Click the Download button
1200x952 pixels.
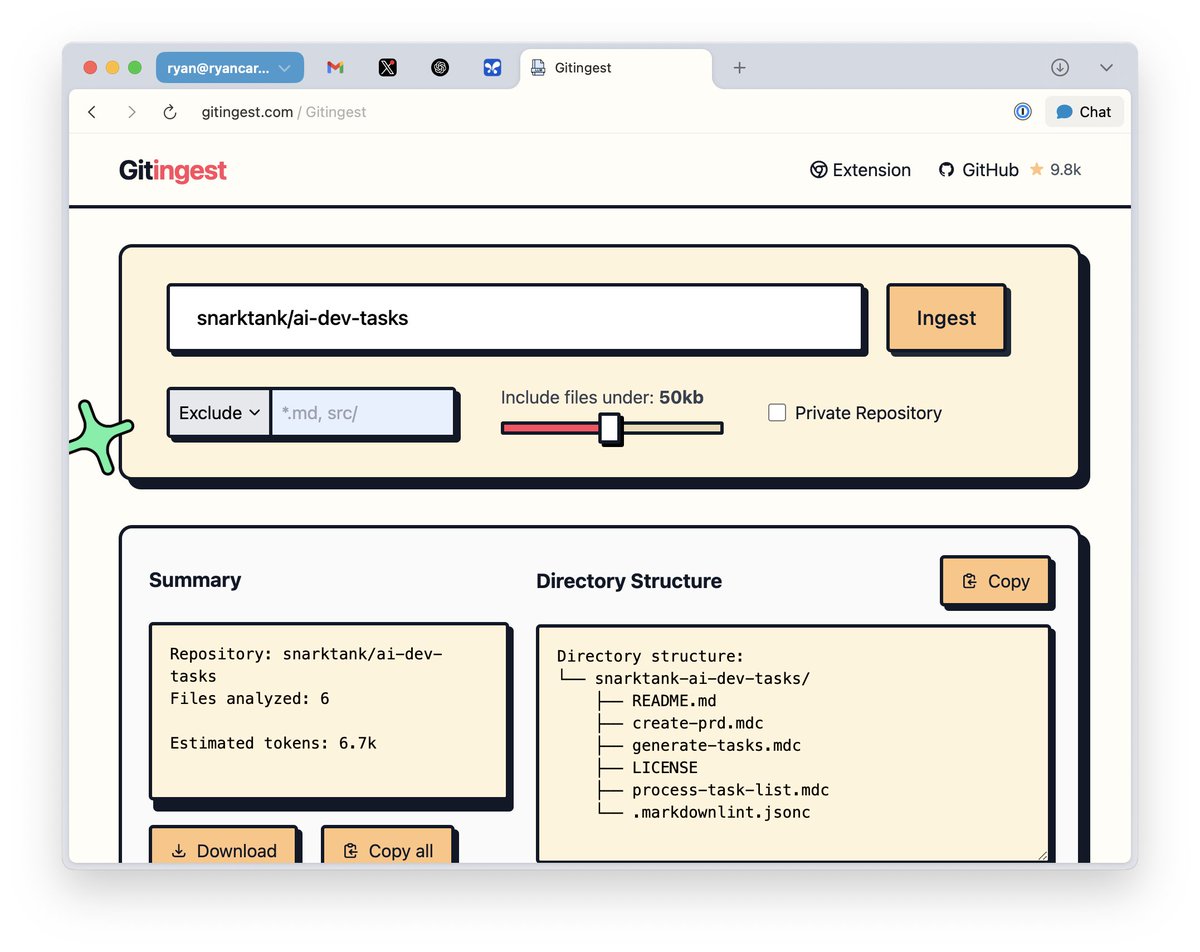pyautogui.click(x=224, y=850)
